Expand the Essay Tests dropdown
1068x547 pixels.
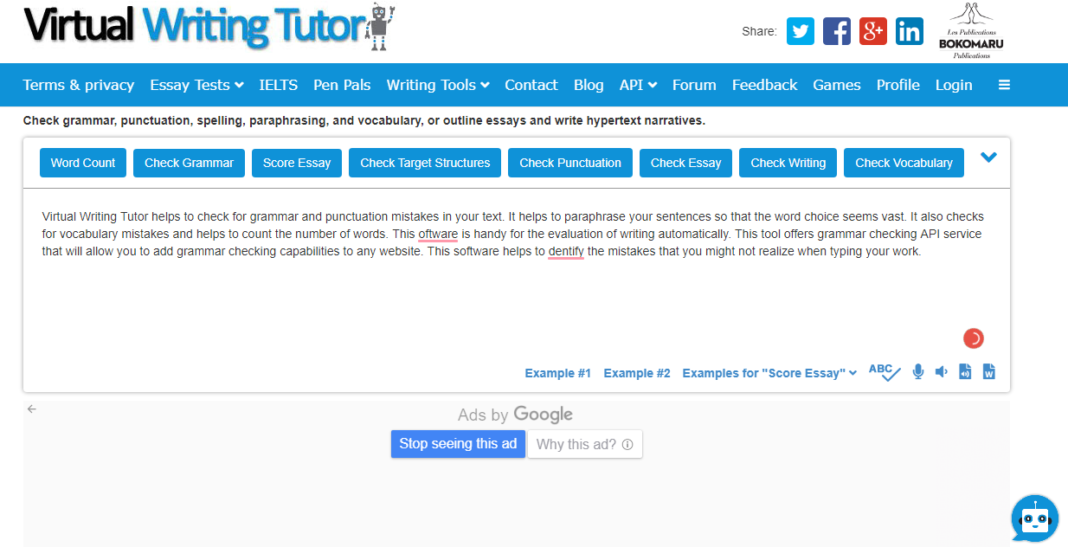[x=197, y=85]
